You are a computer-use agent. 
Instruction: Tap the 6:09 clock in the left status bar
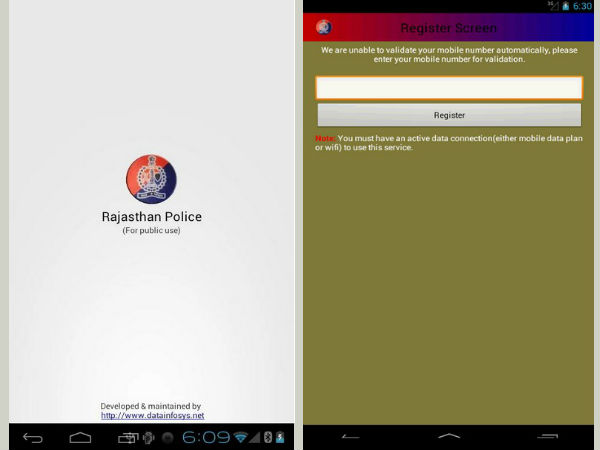pos(206,437)
